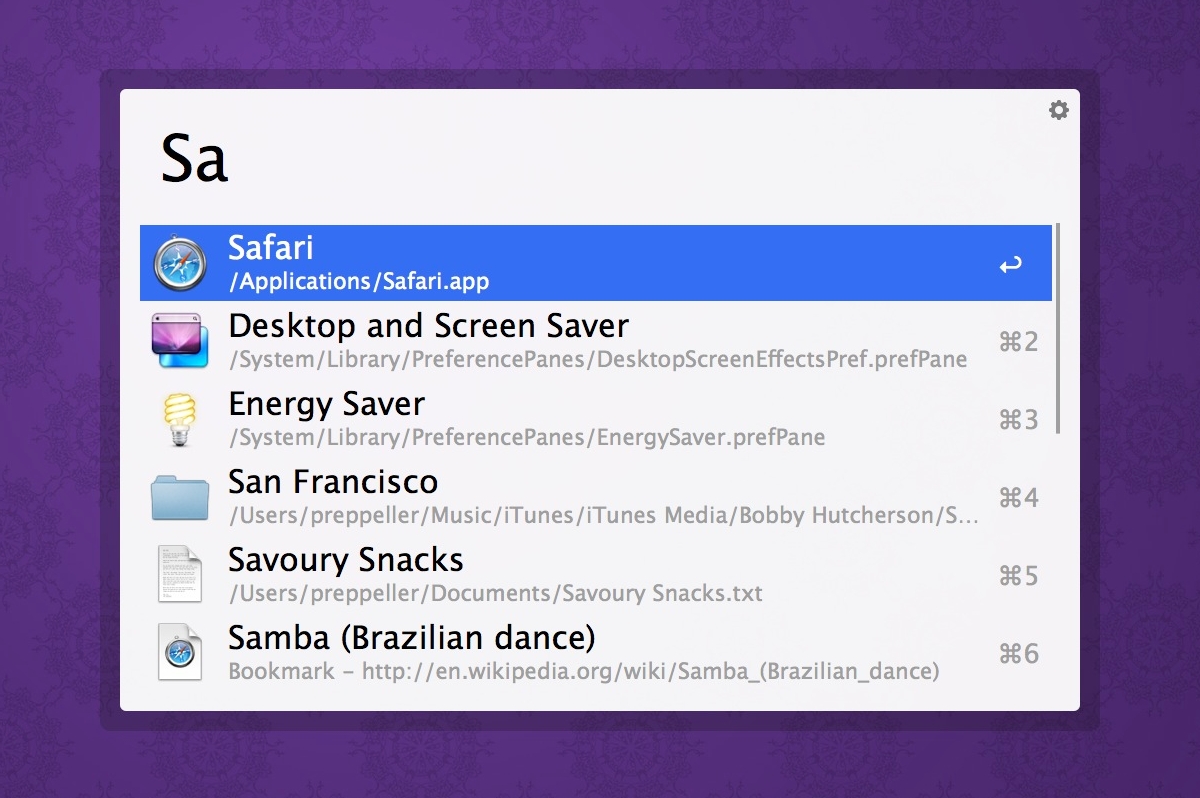Click the search field containing "Sa"

point(600,158)
